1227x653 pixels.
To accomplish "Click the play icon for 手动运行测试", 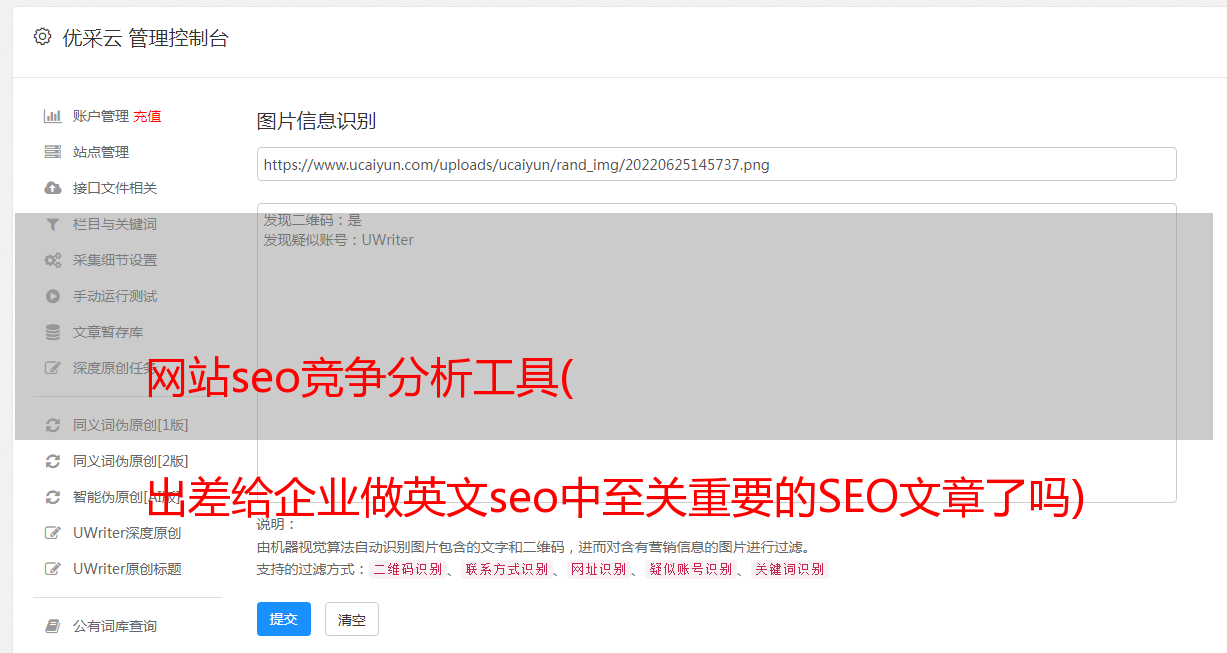I will (53, 296).
